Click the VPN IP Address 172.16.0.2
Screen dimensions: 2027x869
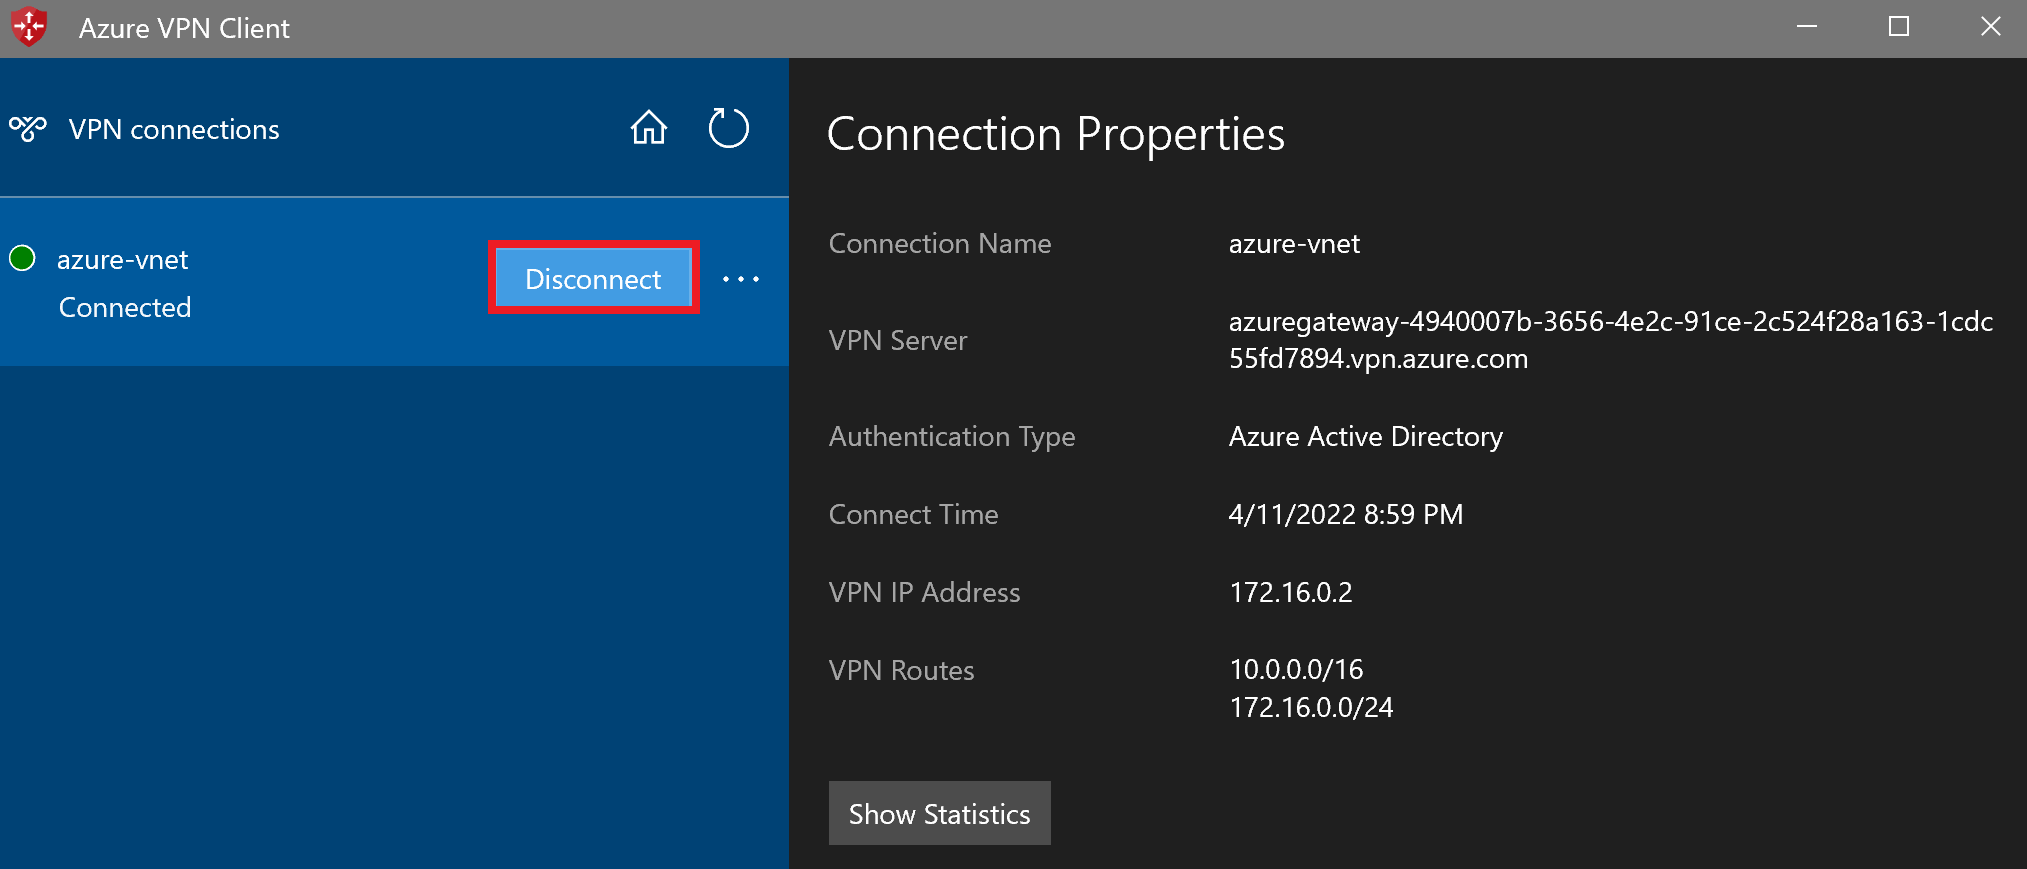pos(1290,592)
